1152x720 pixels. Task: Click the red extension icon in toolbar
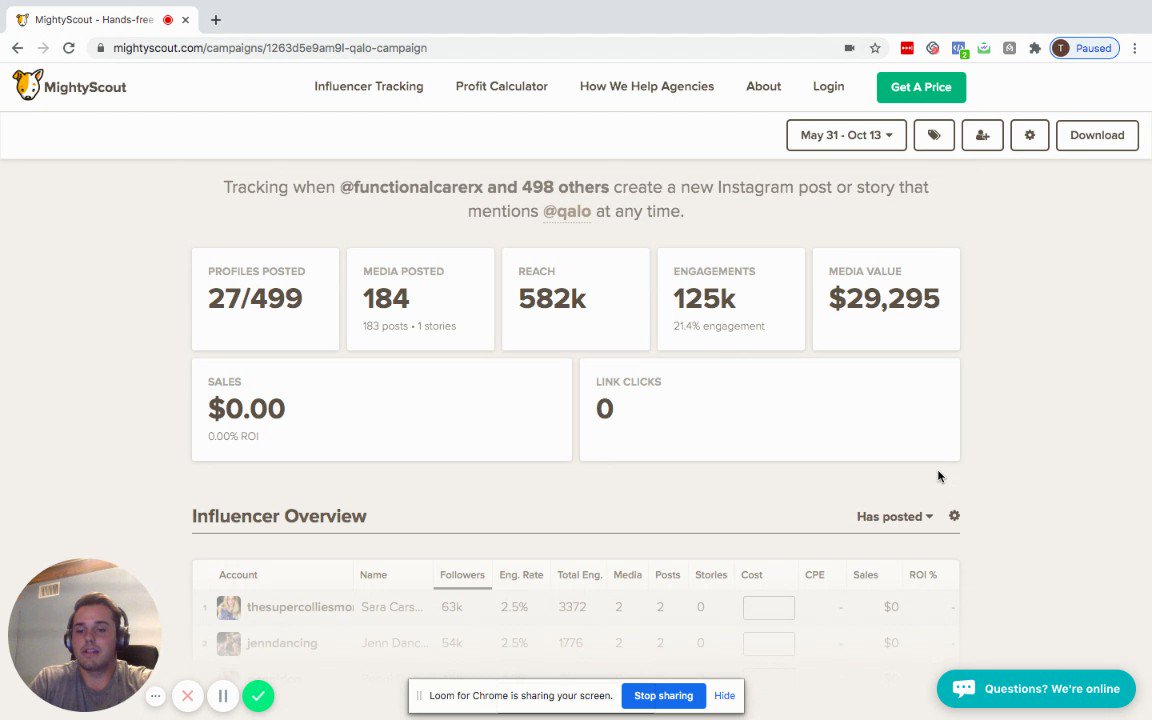pos(907,48)
